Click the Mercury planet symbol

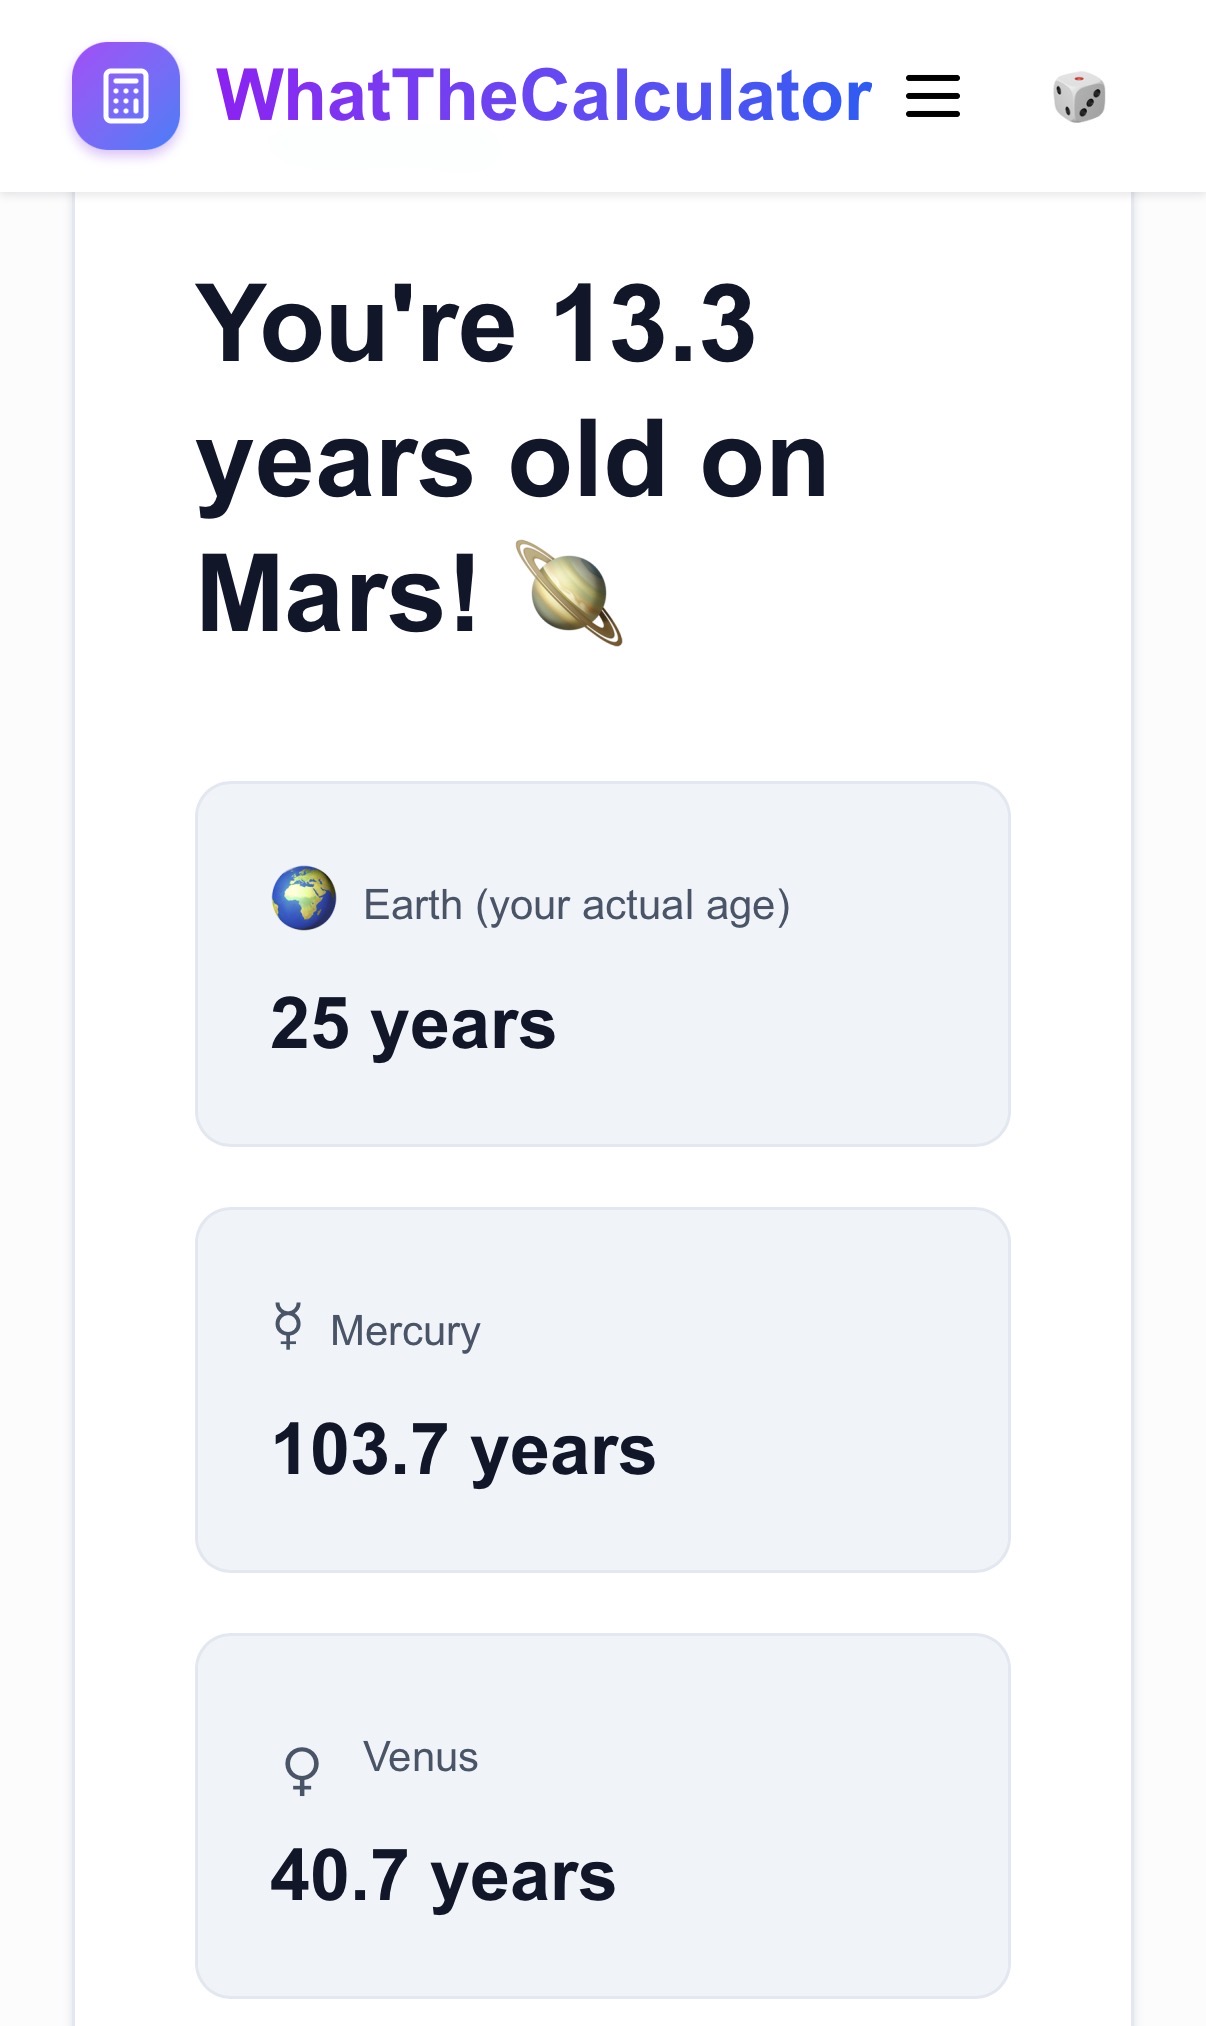[288, 1326]
